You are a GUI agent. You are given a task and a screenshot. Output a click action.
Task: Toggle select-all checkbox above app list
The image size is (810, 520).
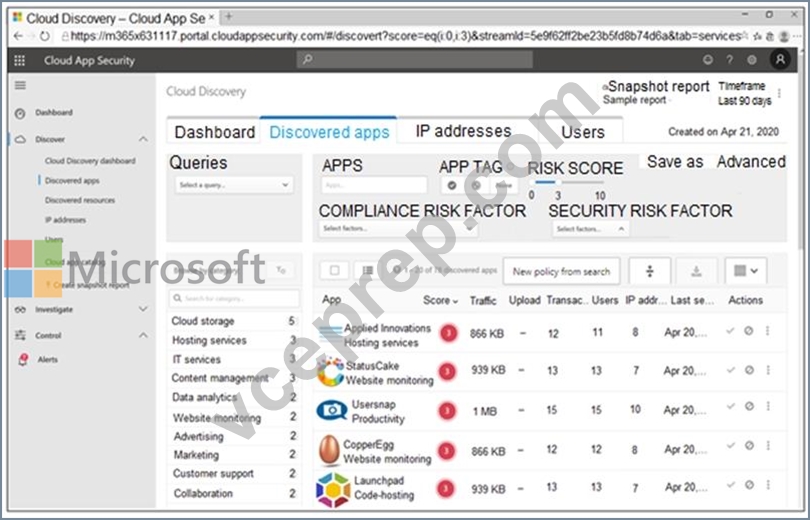click(335, 270)
